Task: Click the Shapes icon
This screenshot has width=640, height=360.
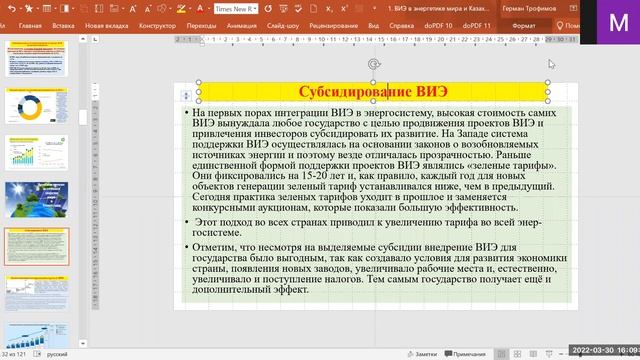Action: click(x=162, y=9)
